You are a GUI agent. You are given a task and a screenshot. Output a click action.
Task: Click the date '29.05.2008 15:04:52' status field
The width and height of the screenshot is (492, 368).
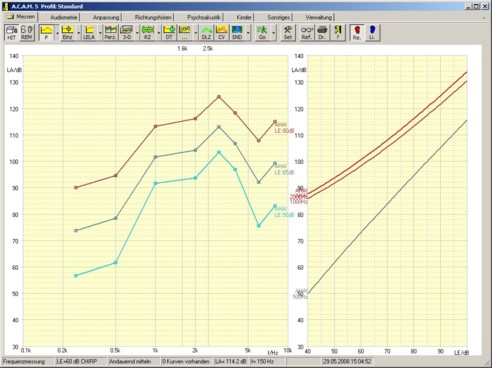tap(348, 361)
